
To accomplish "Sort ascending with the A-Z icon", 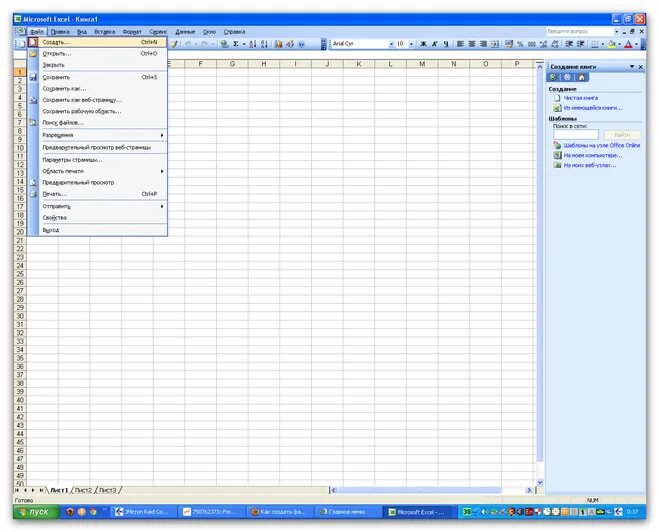I will (x=253, y=44).
